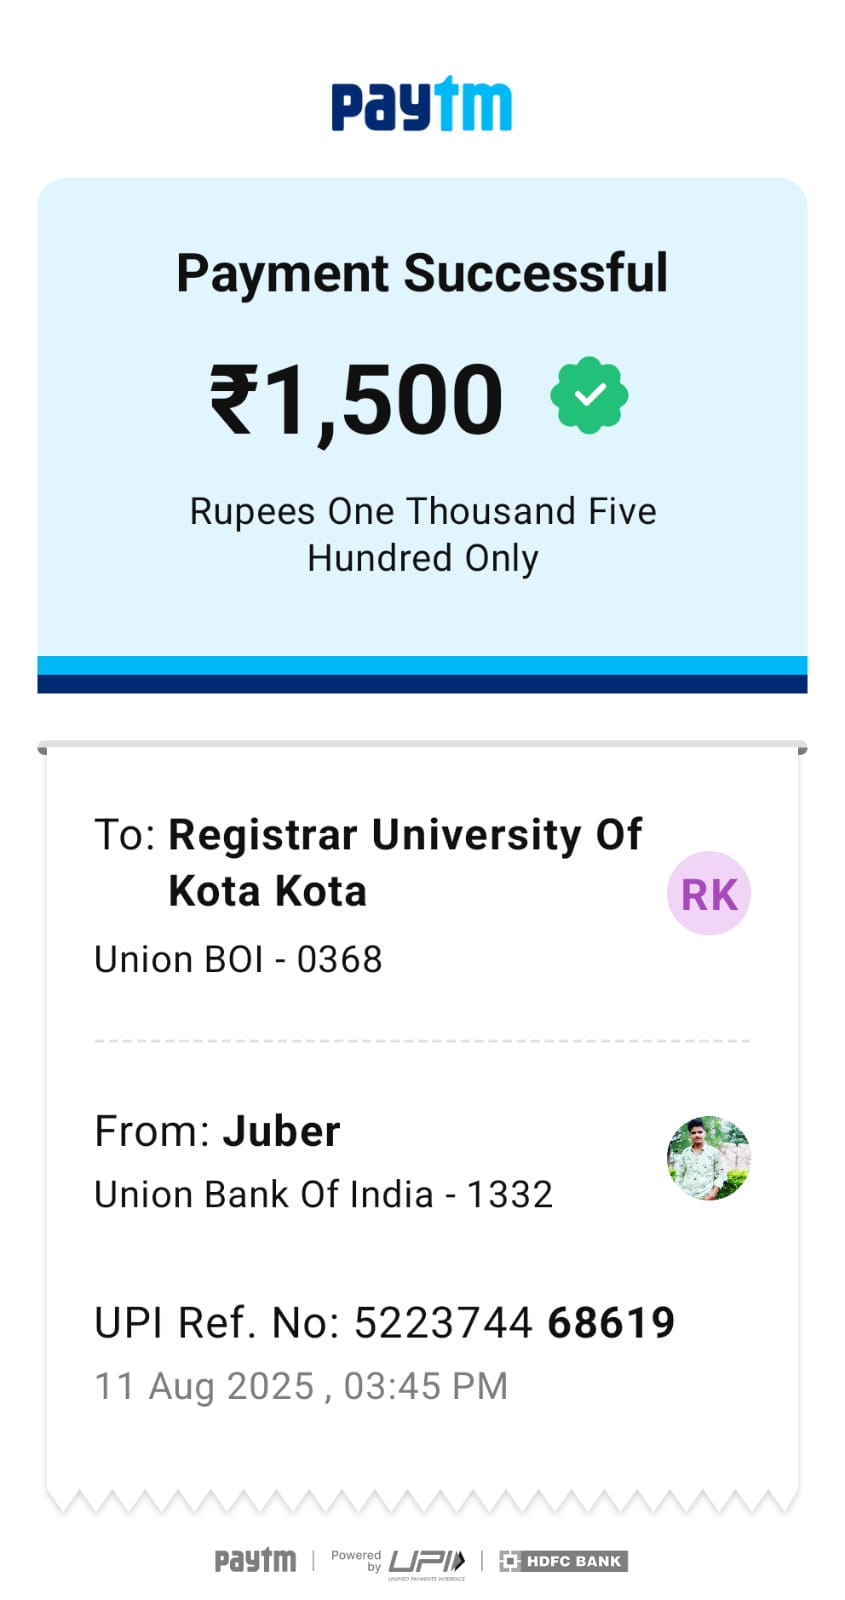Select the RK recipient avatar circle
The image size is (845, 1600).
click(708, 893)
